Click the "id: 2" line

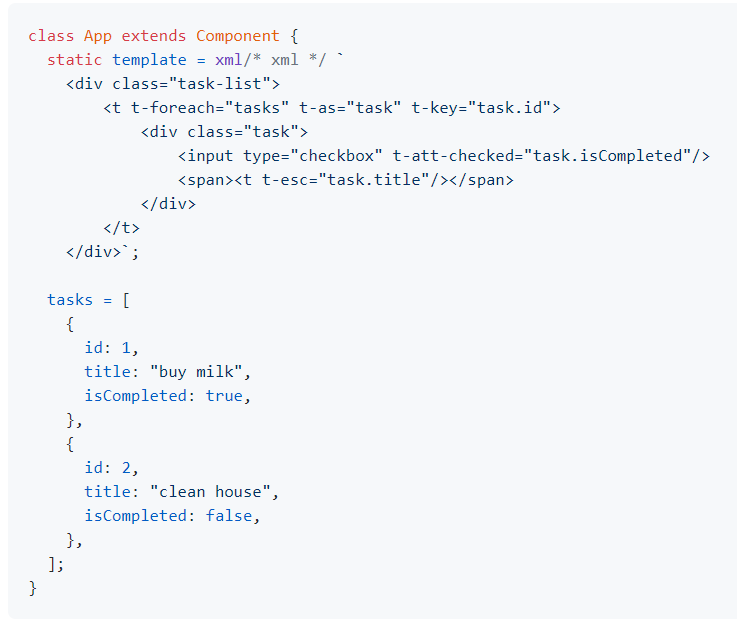click(x=112, y=468)
